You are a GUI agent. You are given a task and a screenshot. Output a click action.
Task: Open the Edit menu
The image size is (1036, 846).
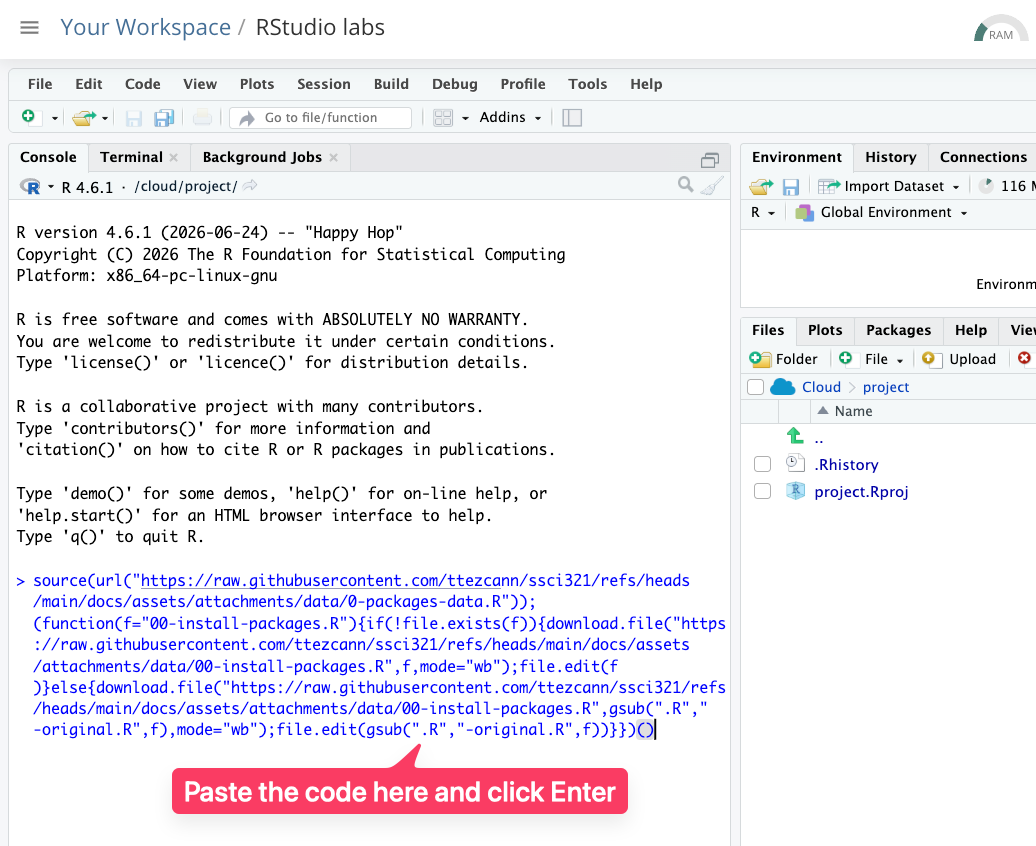[x=89, y=84]
